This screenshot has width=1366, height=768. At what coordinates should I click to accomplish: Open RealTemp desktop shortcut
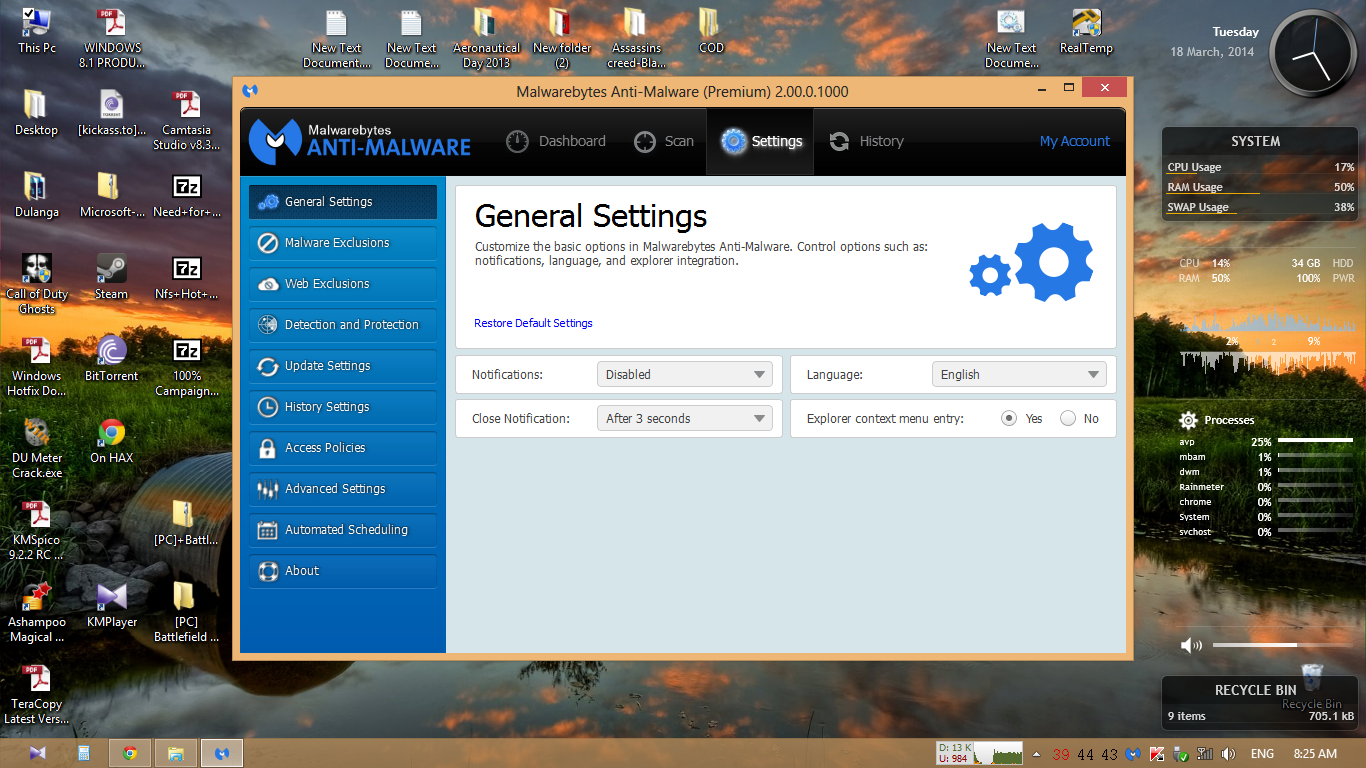tap(1086, 30)
